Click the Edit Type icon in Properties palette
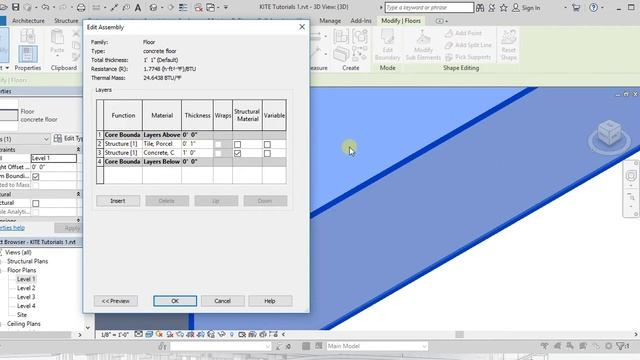Screen dimensions: 640x360 (58, 138)
